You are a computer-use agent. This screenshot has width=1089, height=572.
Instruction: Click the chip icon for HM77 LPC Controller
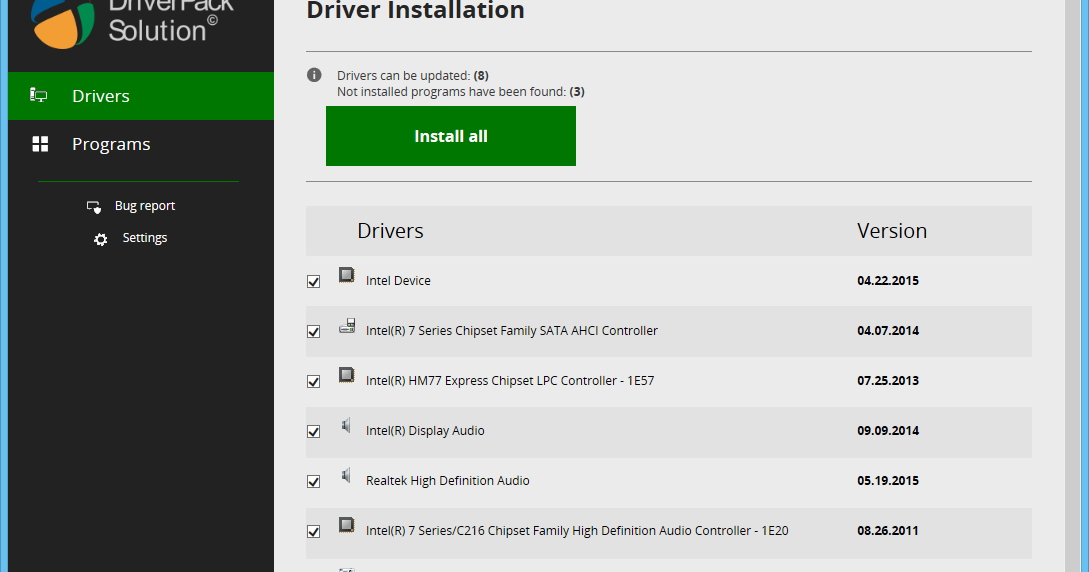(x=347, y=376)
